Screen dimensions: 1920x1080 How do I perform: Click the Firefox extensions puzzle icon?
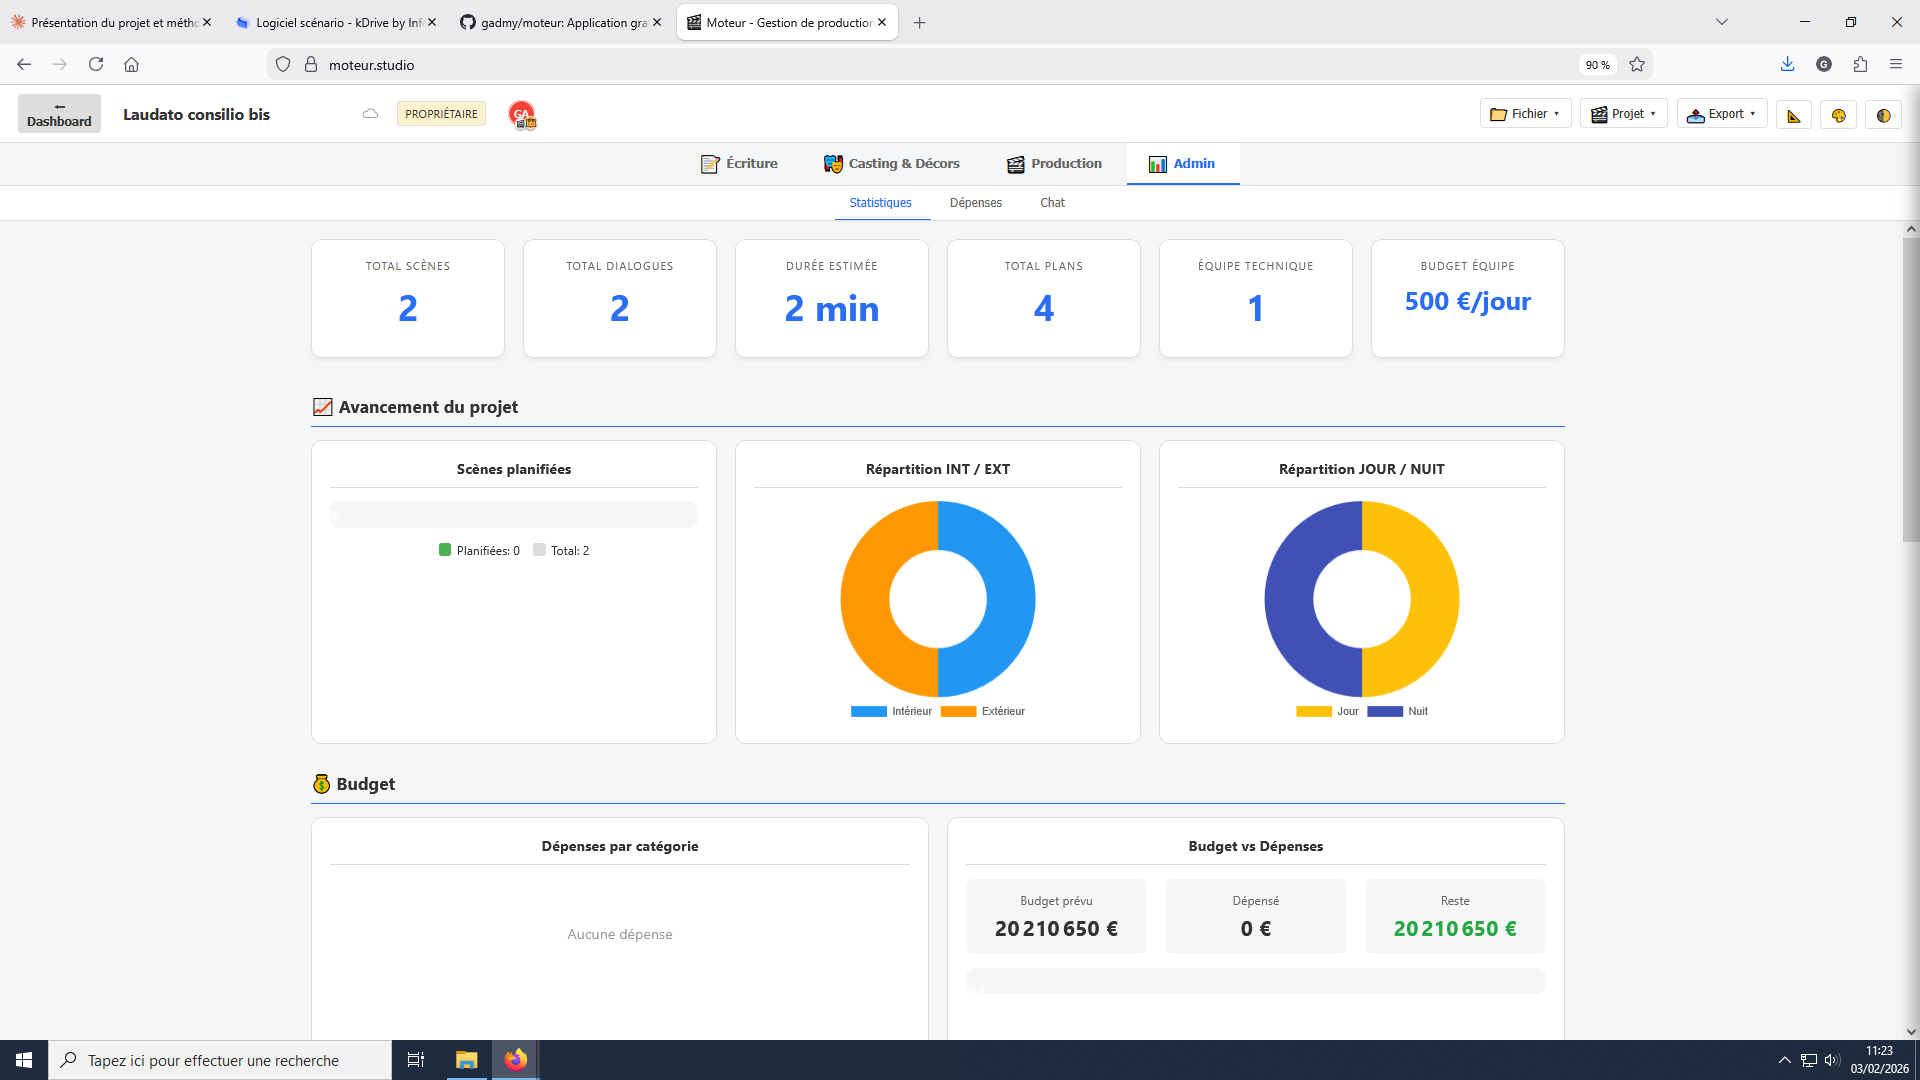pyautogui.click(x=1859, y=64)
